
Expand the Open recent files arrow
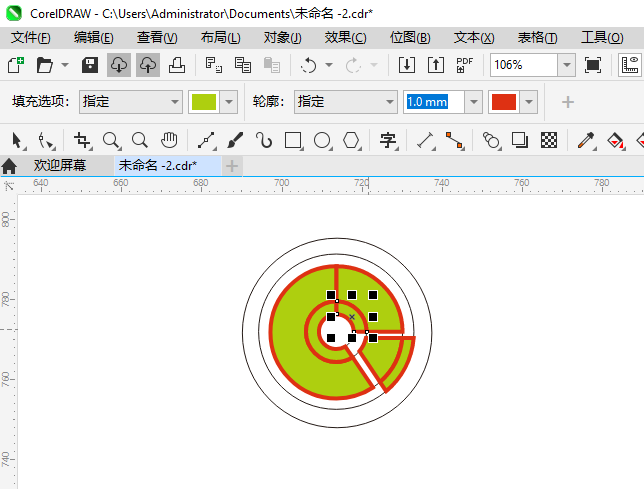(x=65, y=65)
